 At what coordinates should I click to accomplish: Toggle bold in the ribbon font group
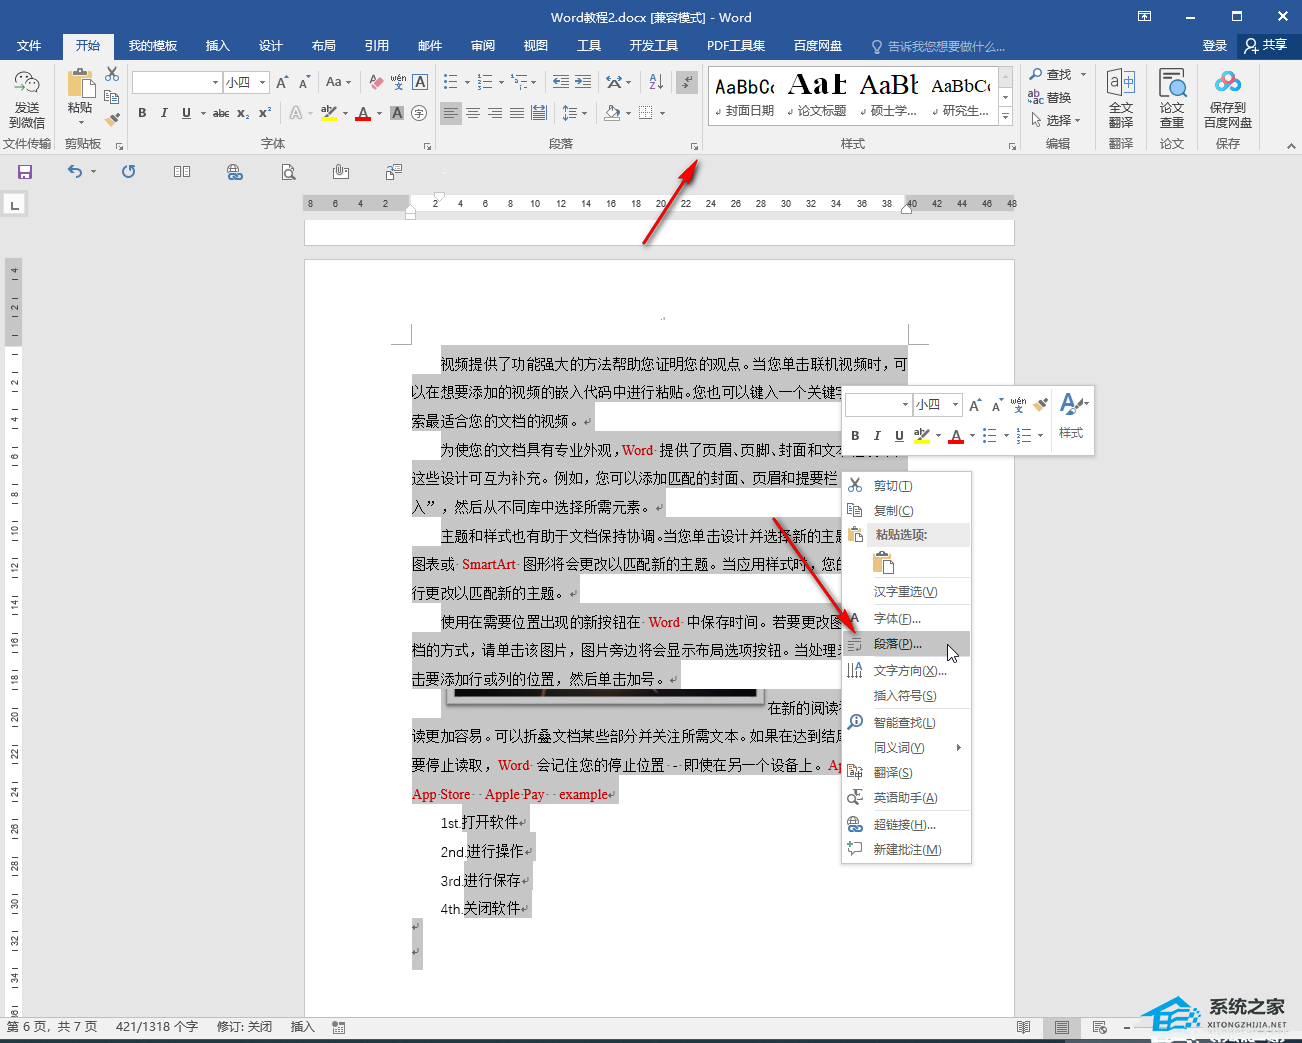coord(142,113)
